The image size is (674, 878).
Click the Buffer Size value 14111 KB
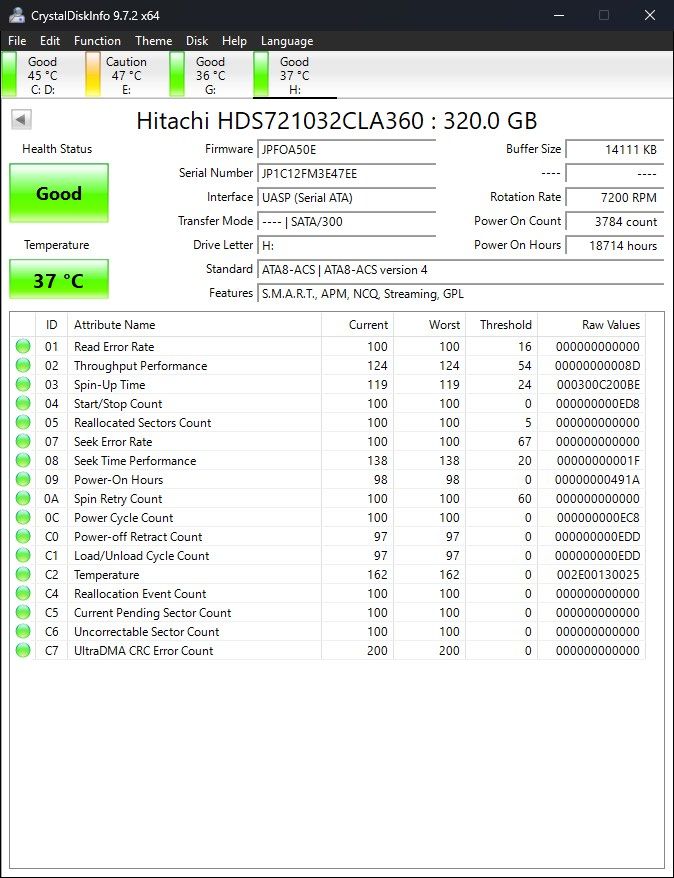pyautogui.click(x=615, y=150)
